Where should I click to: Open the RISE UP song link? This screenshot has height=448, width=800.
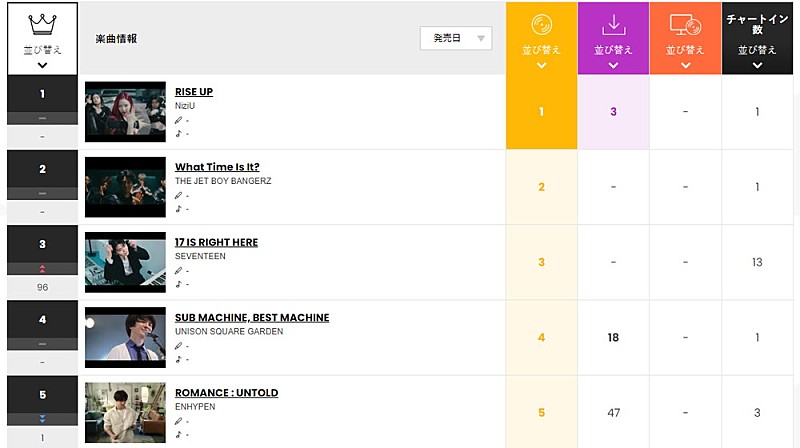[194, 92]
